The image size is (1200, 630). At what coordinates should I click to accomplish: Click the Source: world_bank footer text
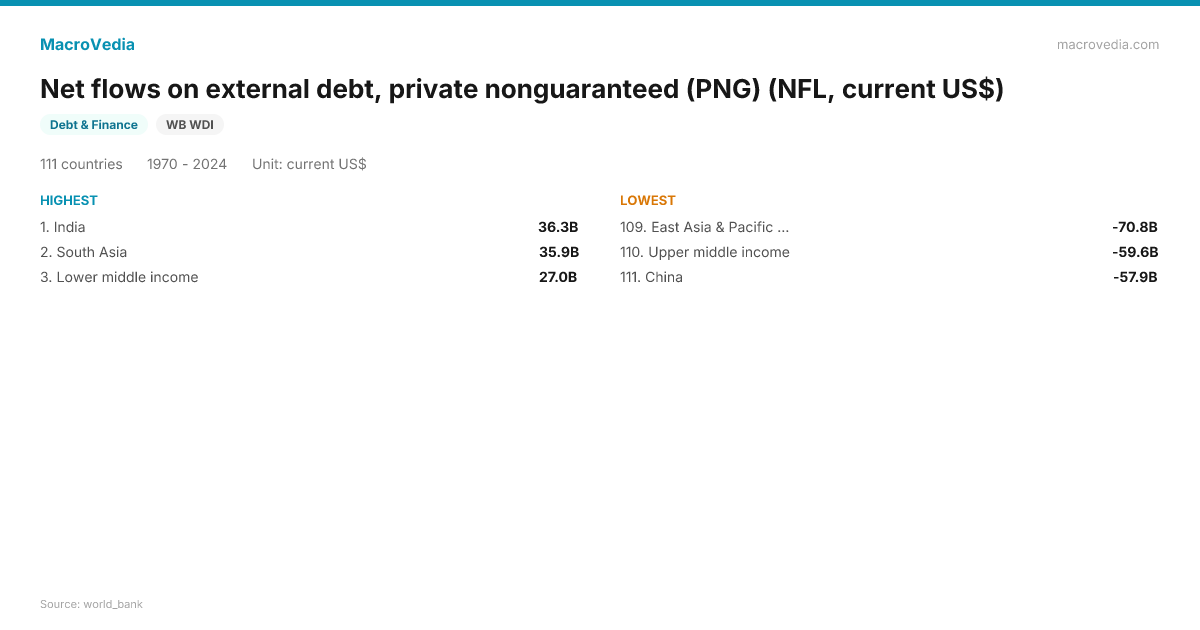91,604
